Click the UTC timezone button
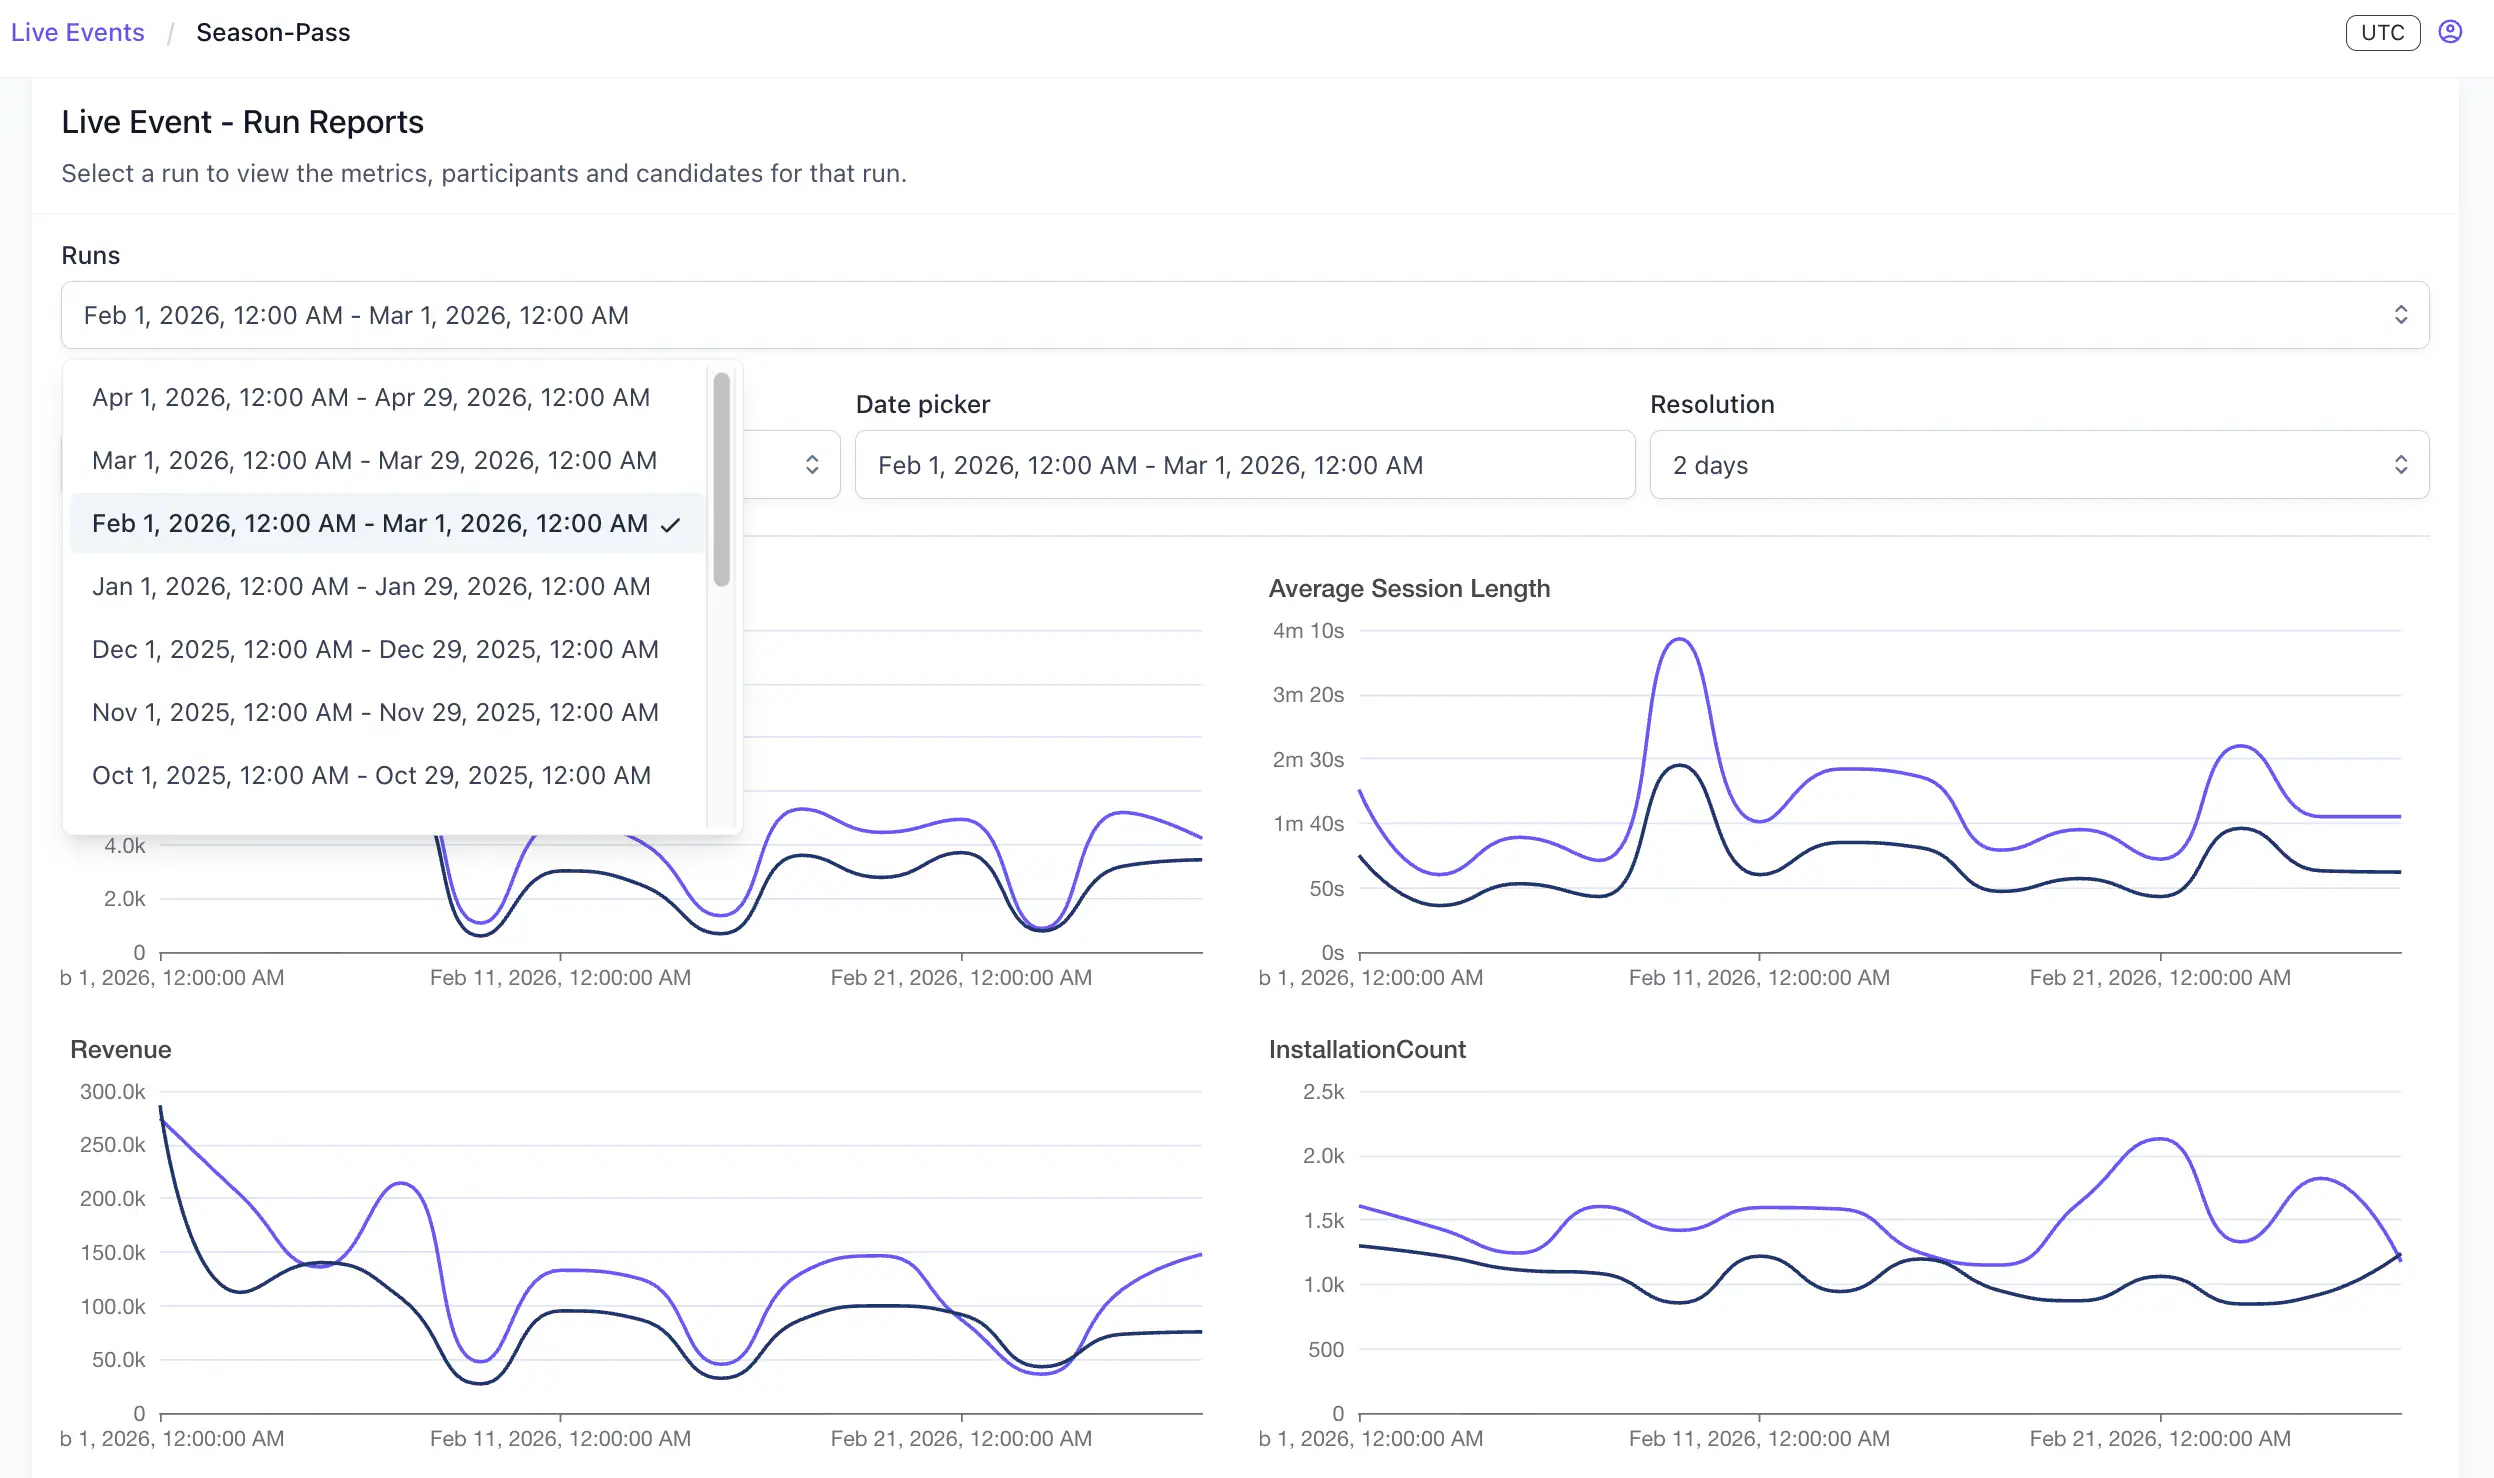The height and width of the screenshot is (1478, 2494). [x=2382, y=33]
